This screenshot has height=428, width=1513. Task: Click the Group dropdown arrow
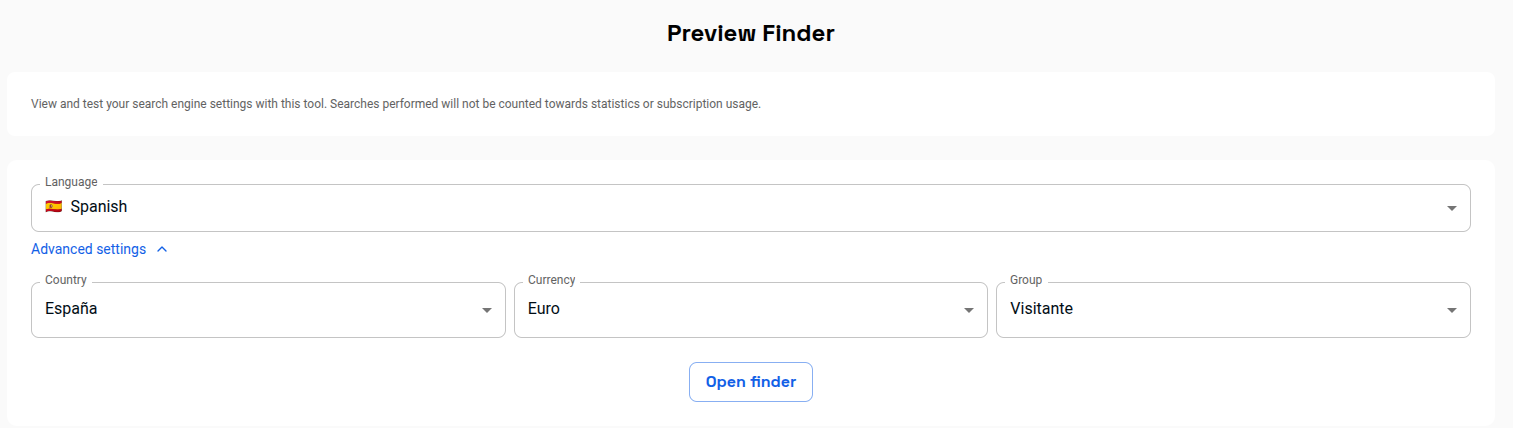(x=1452, y=310)
